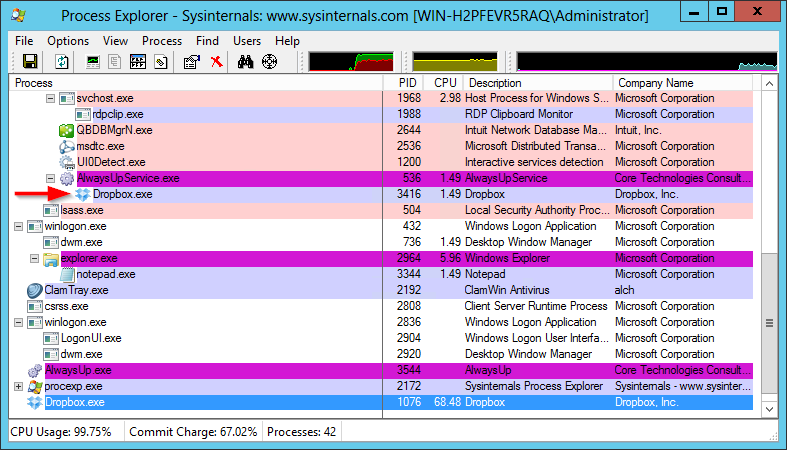Open the Find menu
787x450 pixels.
click(x=207, y=41)
